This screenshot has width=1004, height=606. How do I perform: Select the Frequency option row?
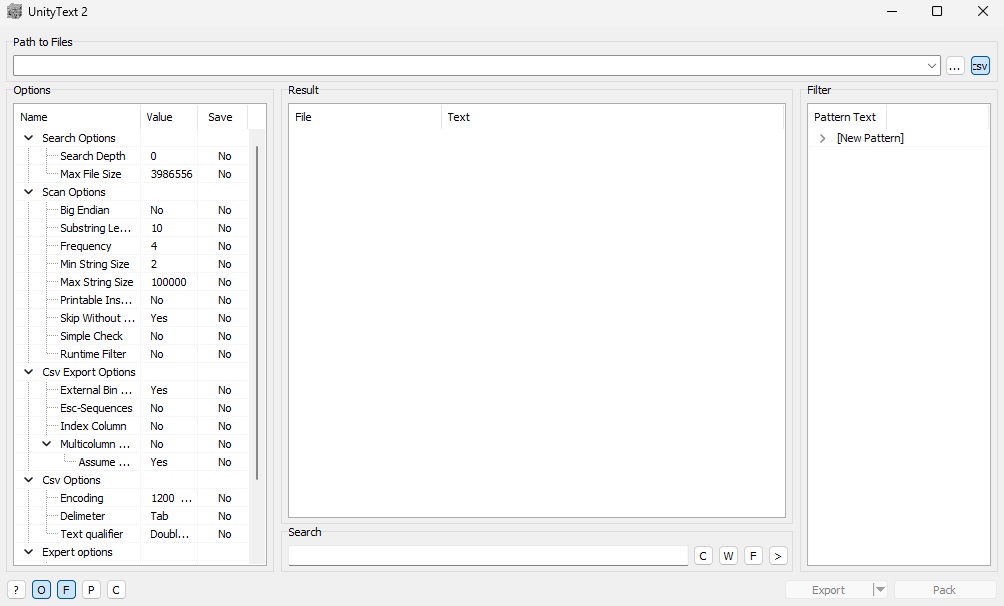pos(85,246)
